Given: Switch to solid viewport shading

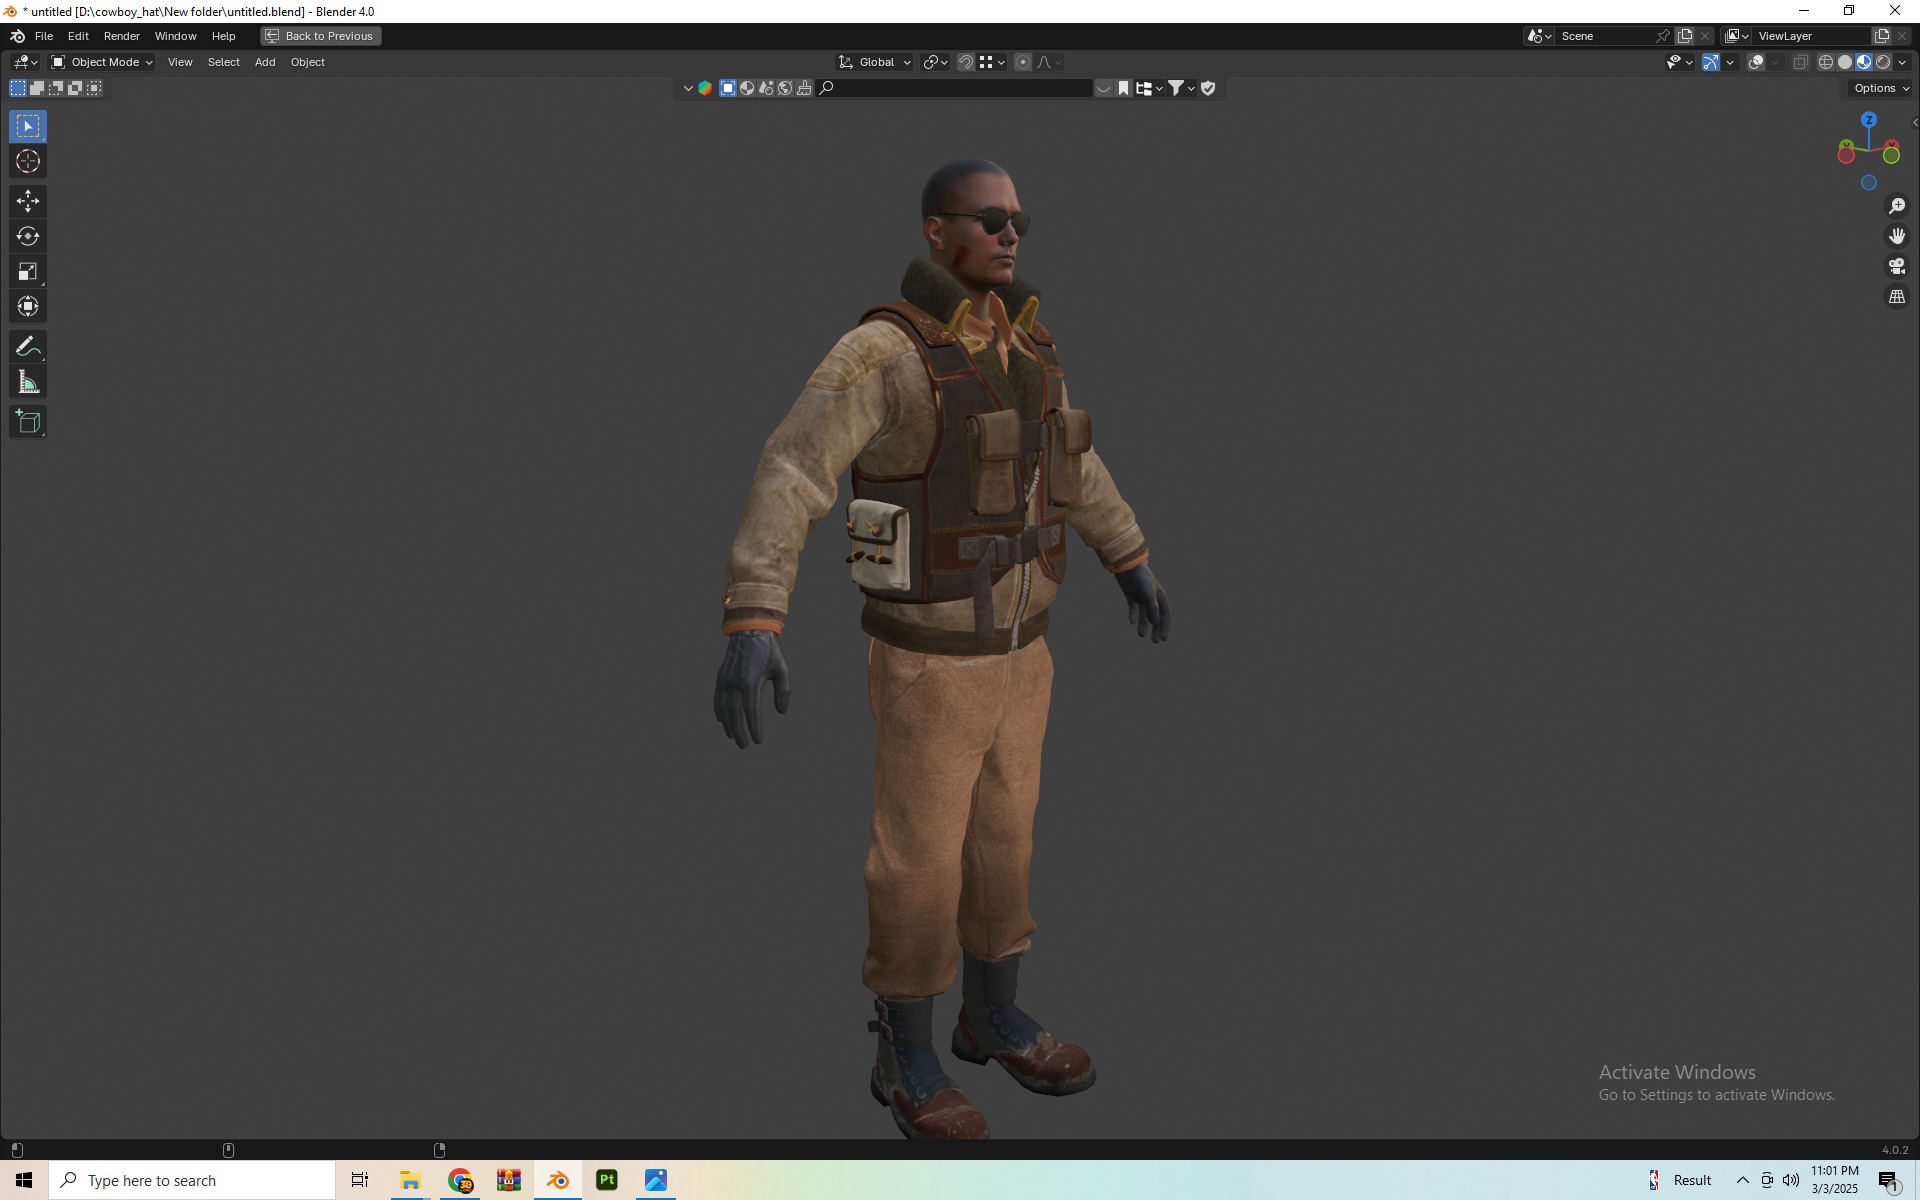Looking at the screenshot, I should pos(1845,62).
